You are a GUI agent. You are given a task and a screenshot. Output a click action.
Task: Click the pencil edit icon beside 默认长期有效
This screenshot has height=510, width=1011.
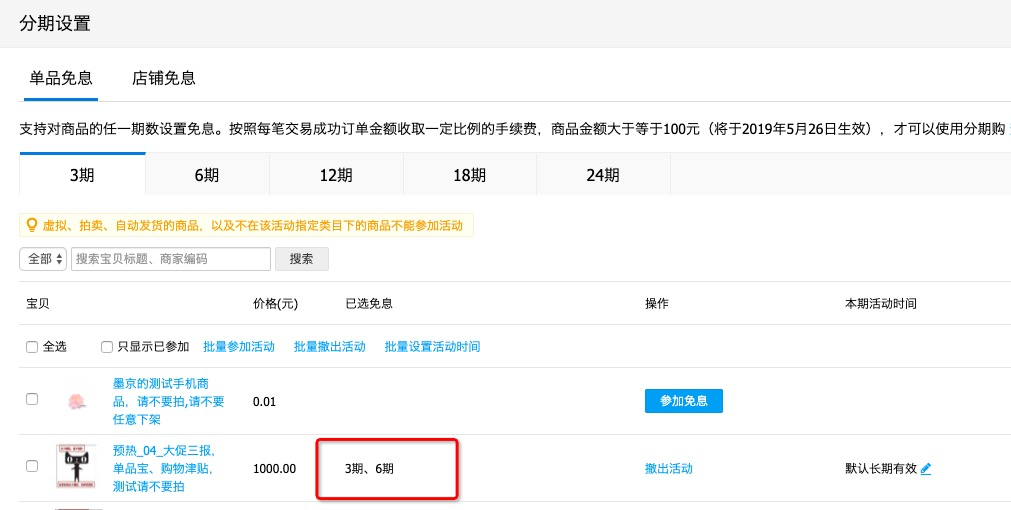coord(926,468)
